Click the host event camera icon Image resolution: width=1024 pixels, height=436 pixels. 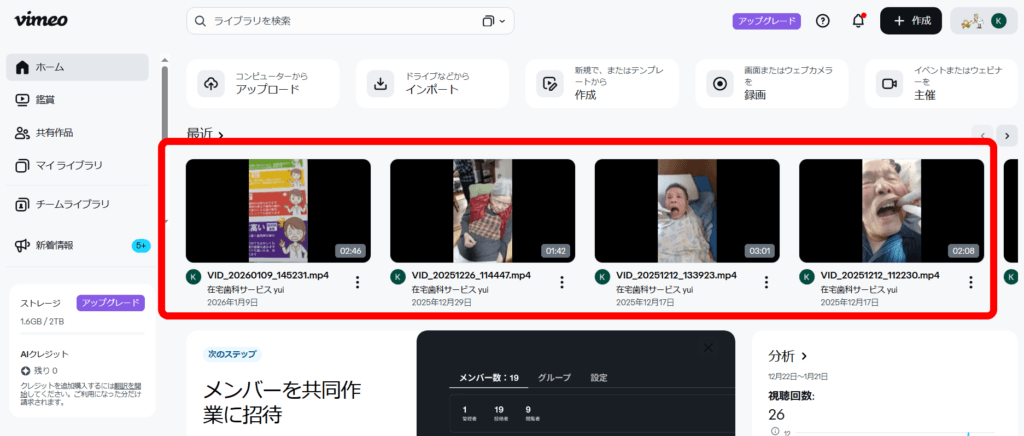point(888,83)
